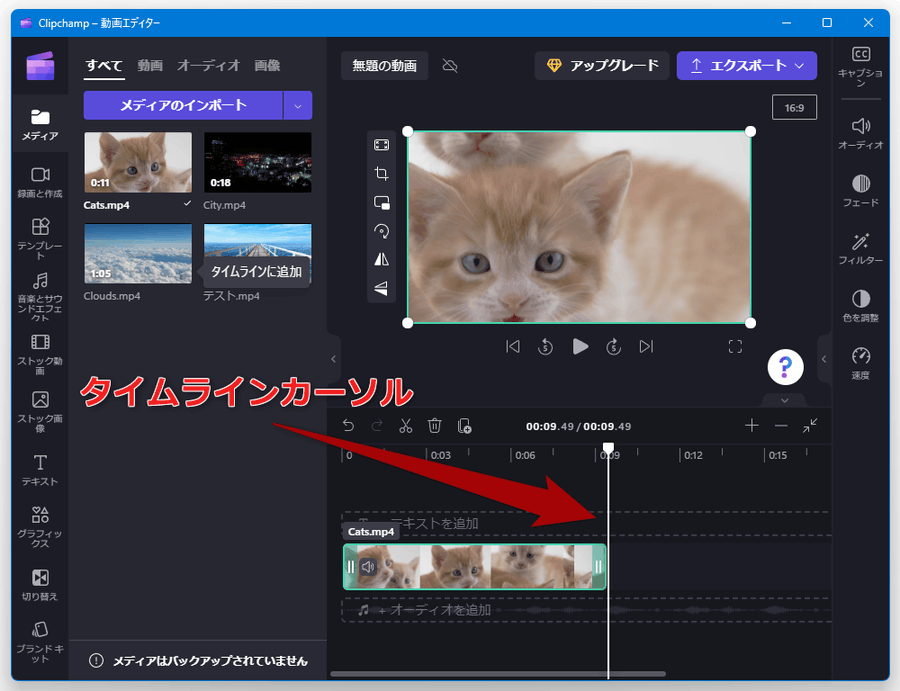Viewport: 900px width, 691px height.
Task: Collapse the right properties panel
Action: [x=824, y=359]
